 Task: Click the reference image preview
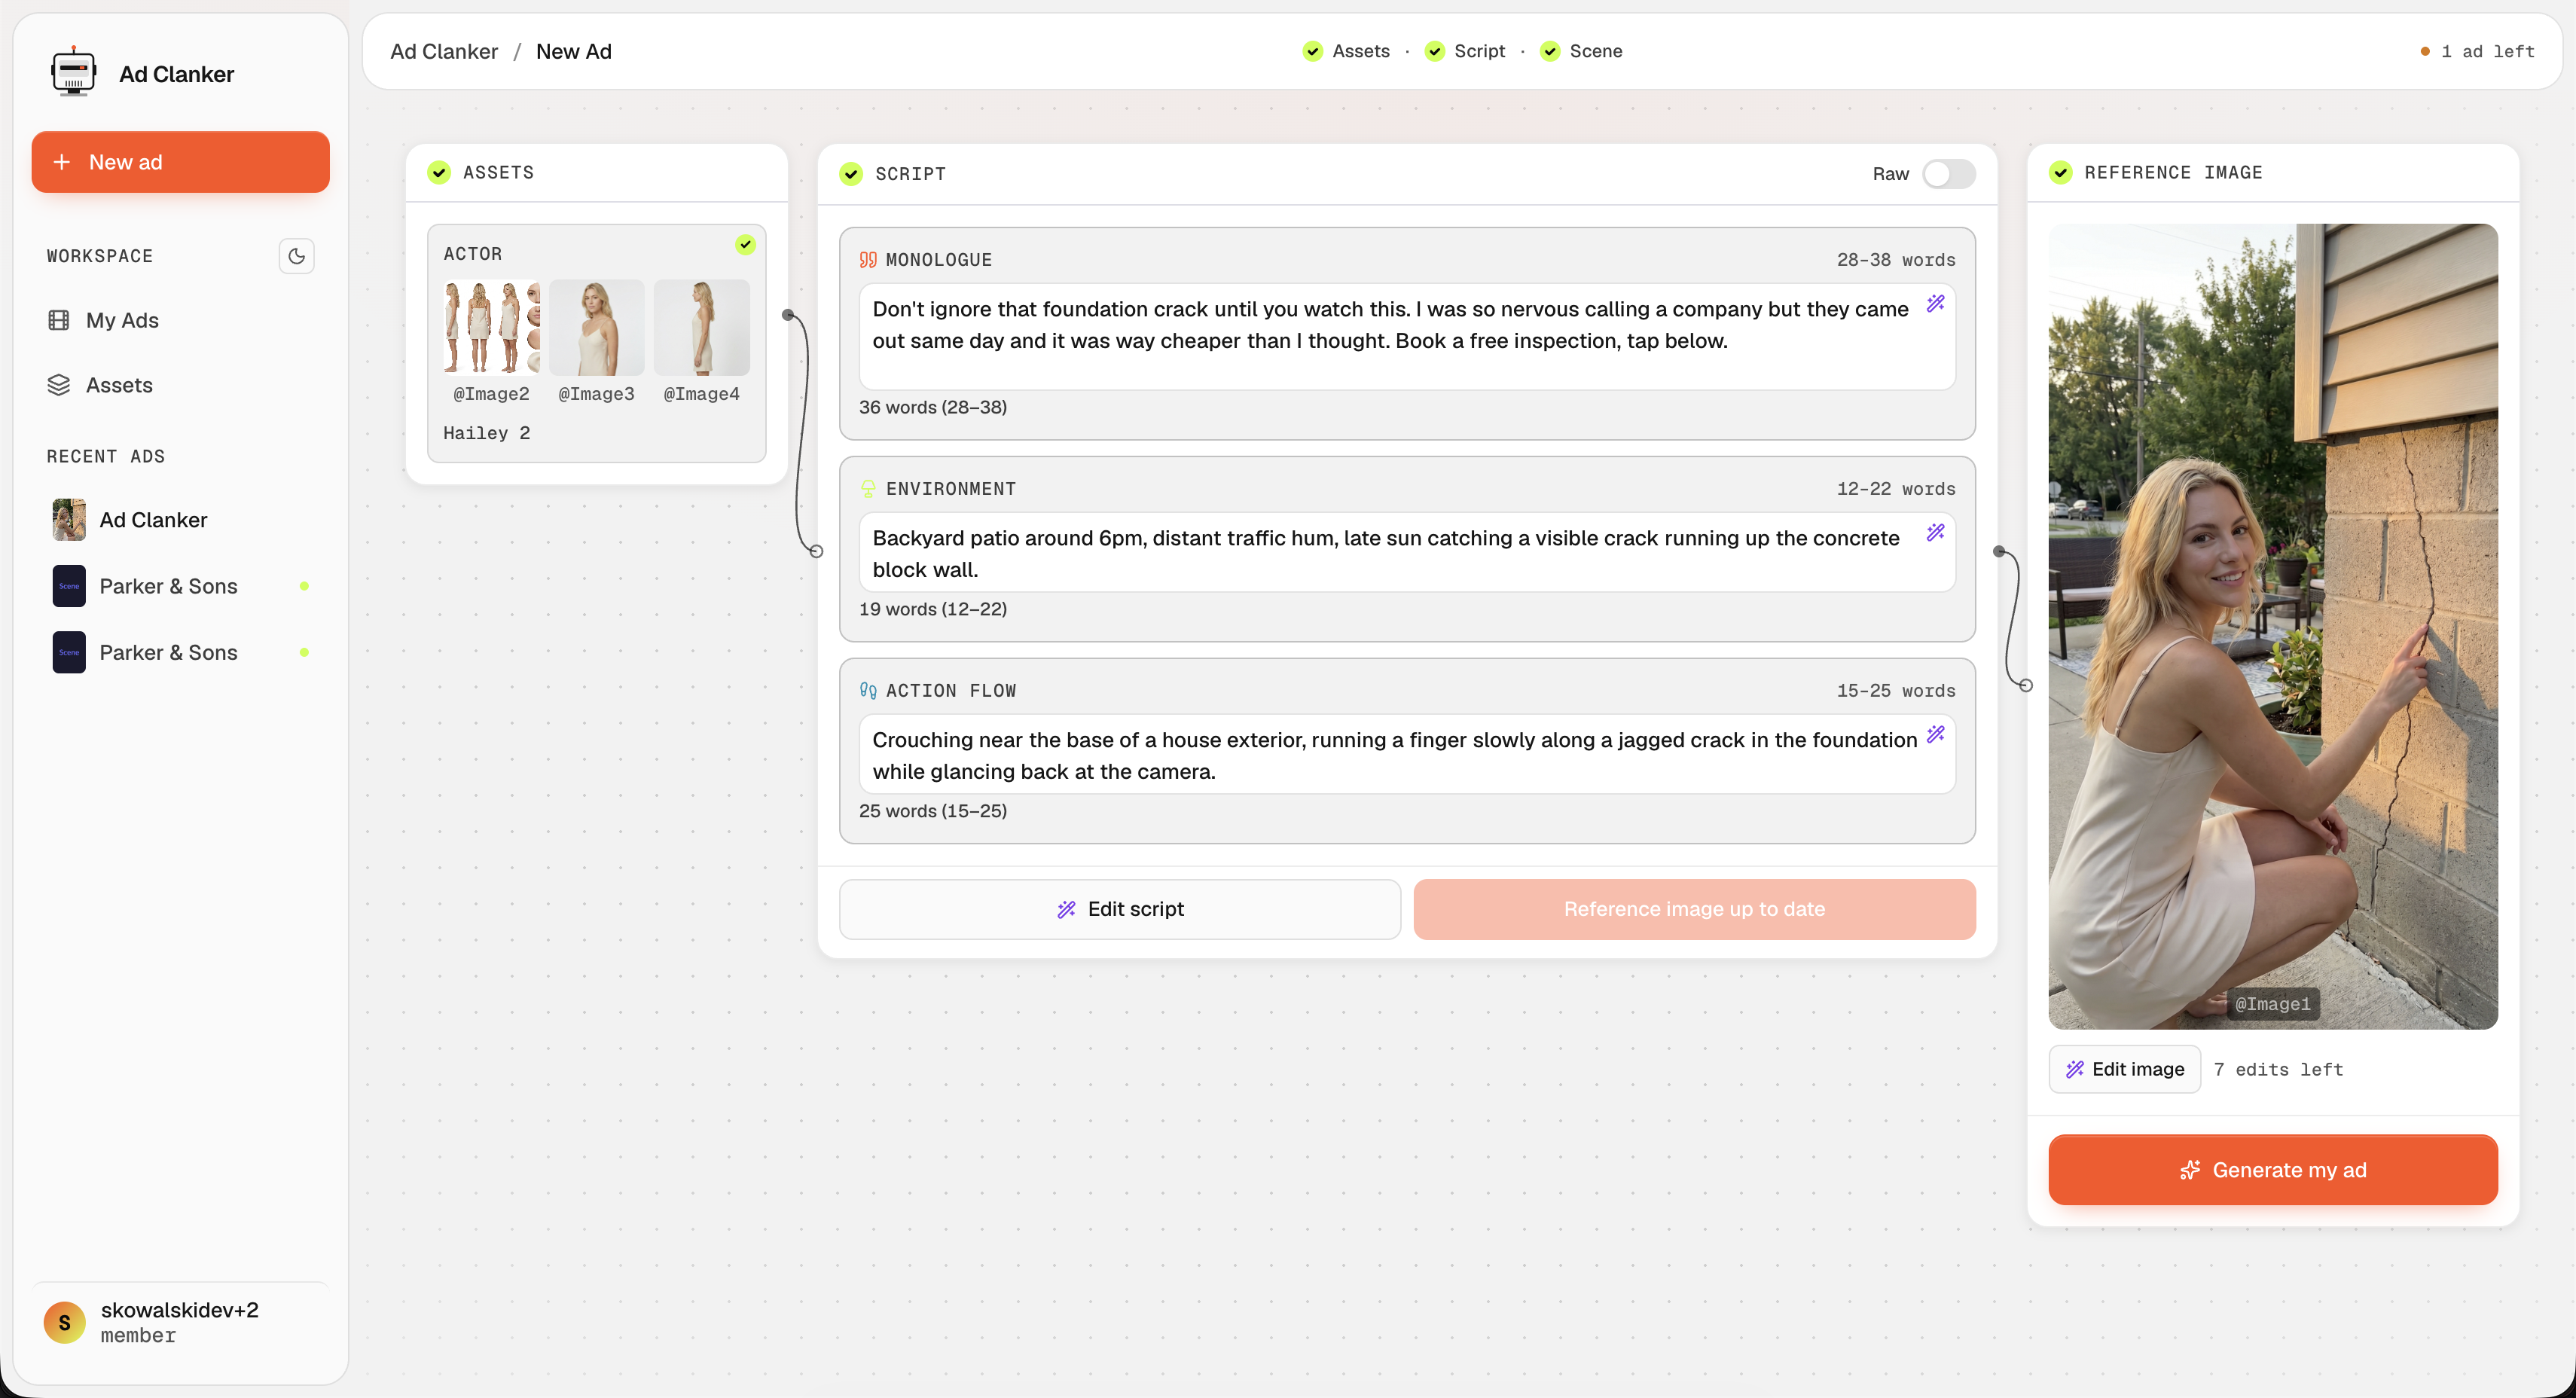(x=2272, y=626)
